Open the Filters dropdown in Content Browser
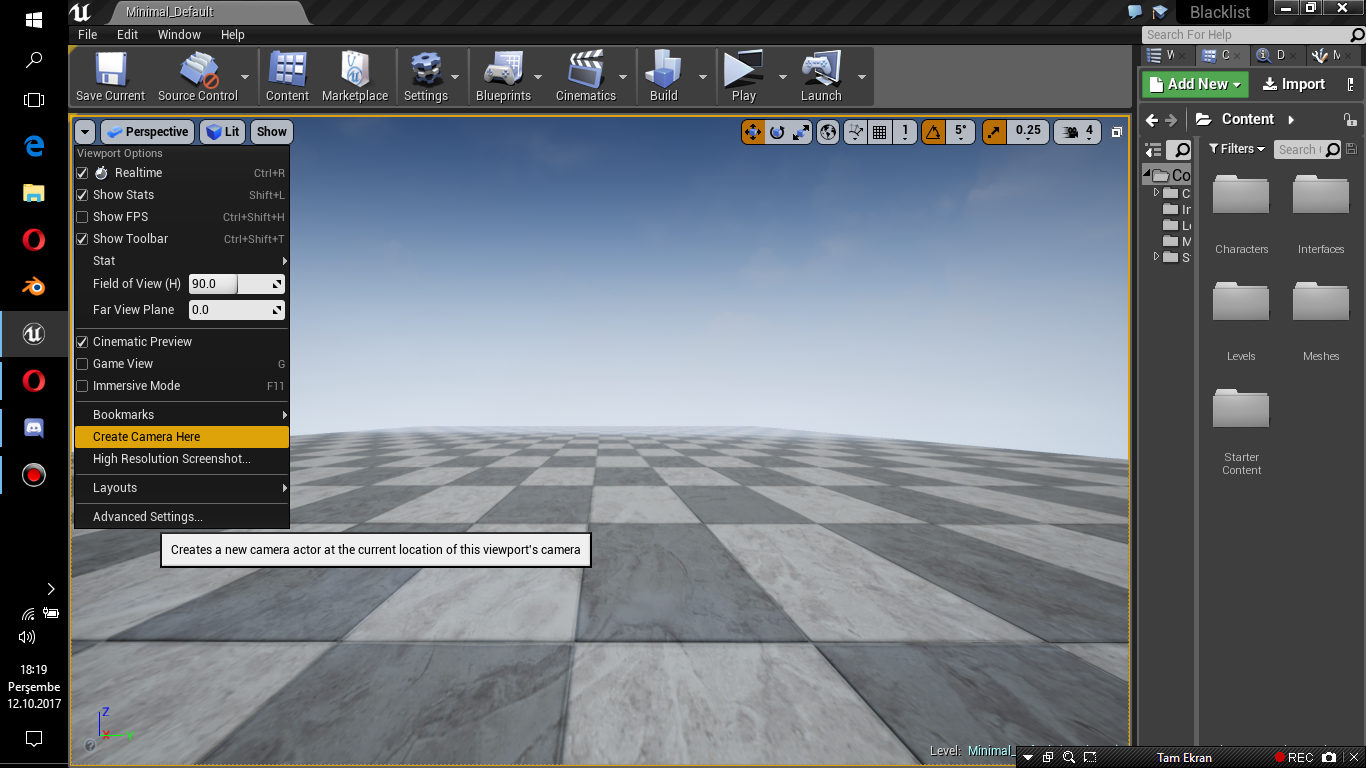 point(1237,149)
